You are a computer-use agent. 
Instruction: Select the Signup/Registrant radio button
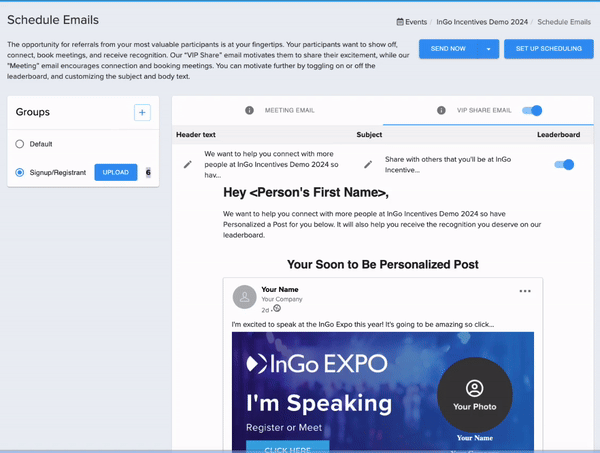tap(20, 173)
